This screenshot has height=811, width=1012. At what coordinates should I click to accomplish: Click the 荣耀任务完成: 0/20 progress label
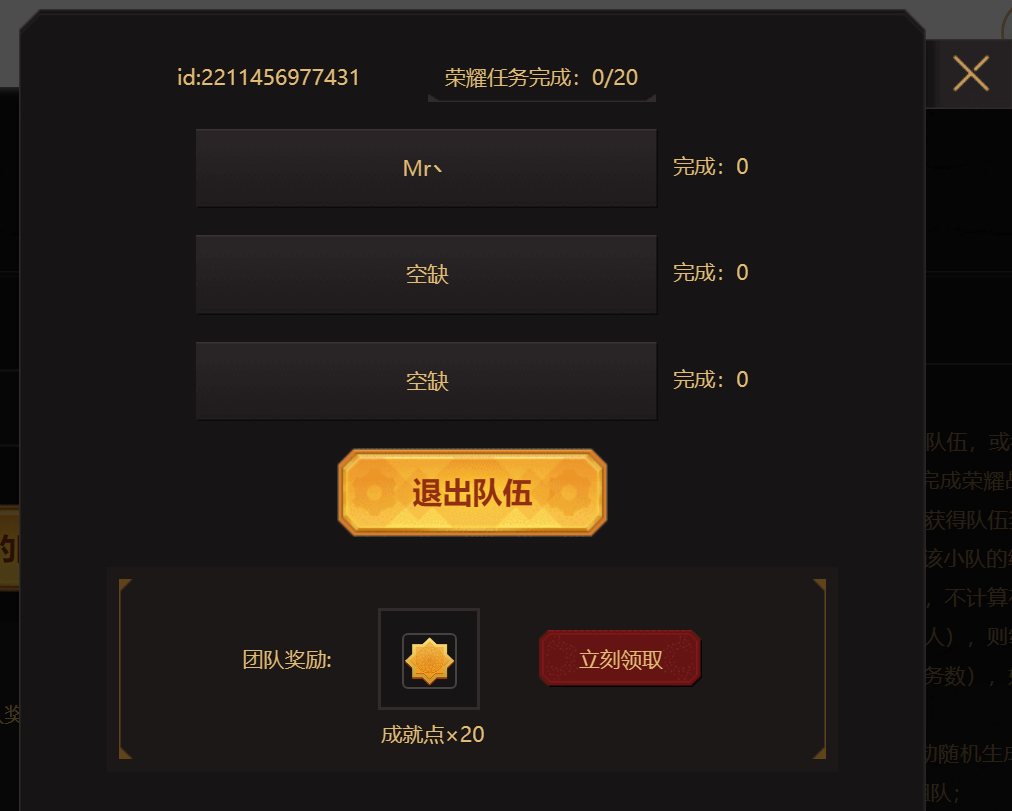[541, 78]
